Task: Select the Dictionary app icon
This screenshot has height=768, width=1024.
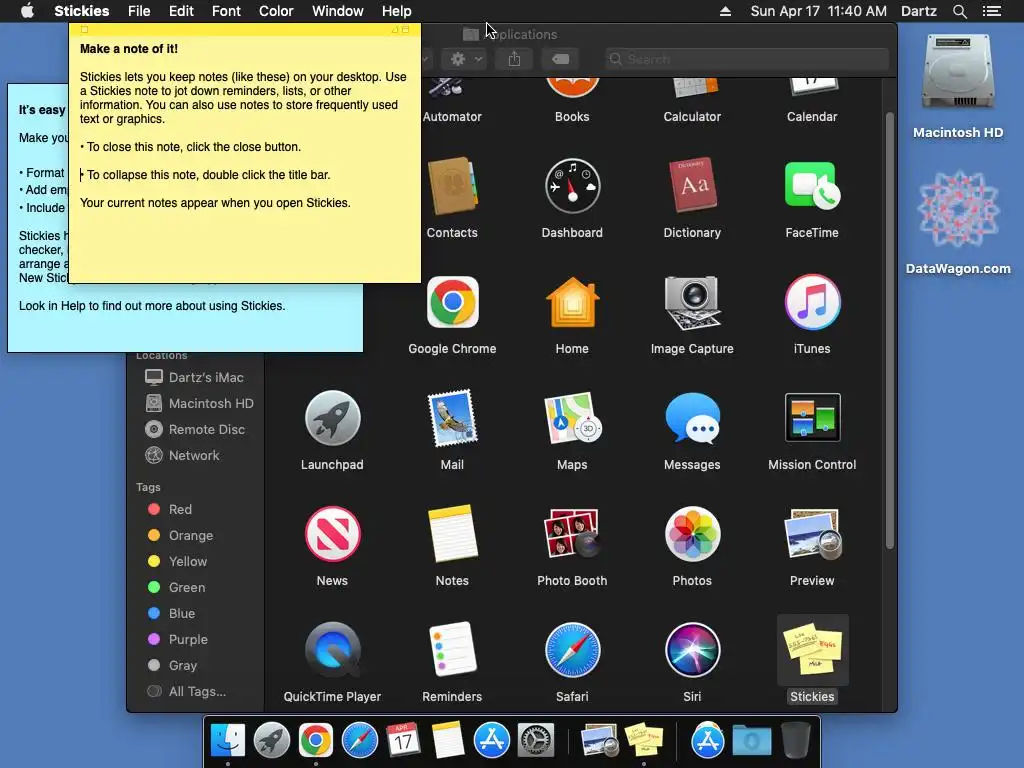Action: point(692,187)
